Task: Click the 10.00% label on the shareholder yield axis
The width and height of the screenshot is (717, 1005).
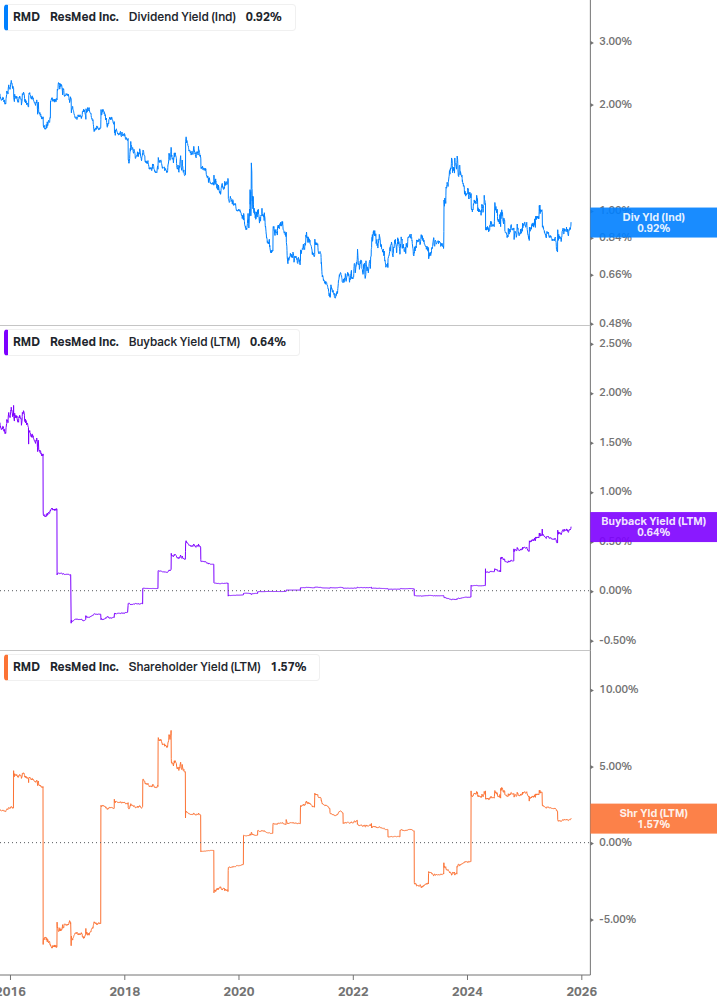Action: [x=618, y=689]
